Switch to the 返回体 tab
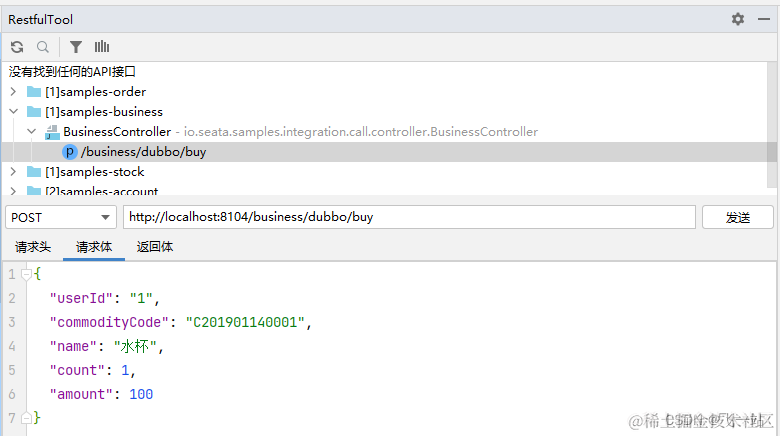Image resolution: width=780 pixels, height=436 pixels. [155, 247]
